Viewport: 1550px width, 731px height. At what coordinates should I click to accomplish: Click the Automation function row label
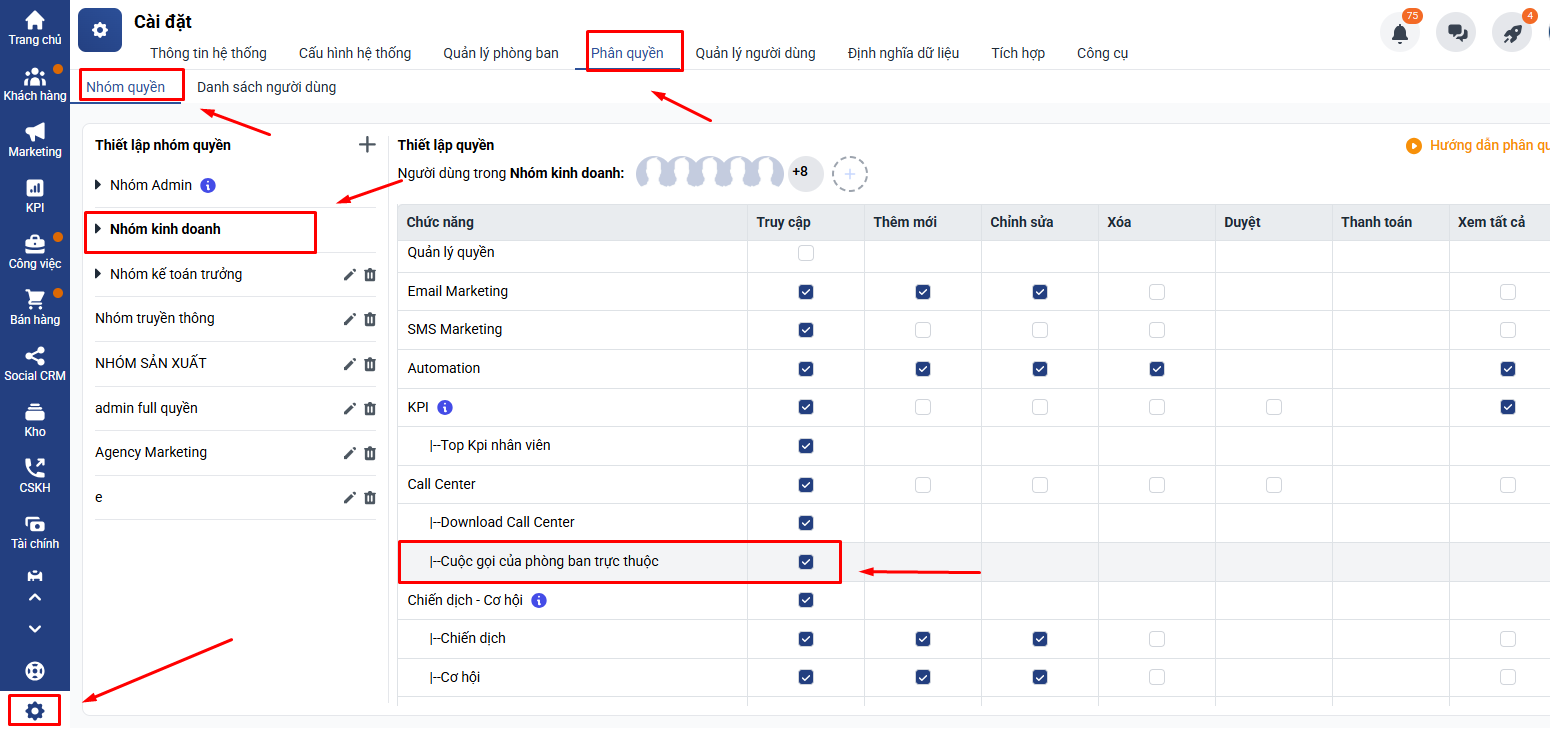point(444,368)
